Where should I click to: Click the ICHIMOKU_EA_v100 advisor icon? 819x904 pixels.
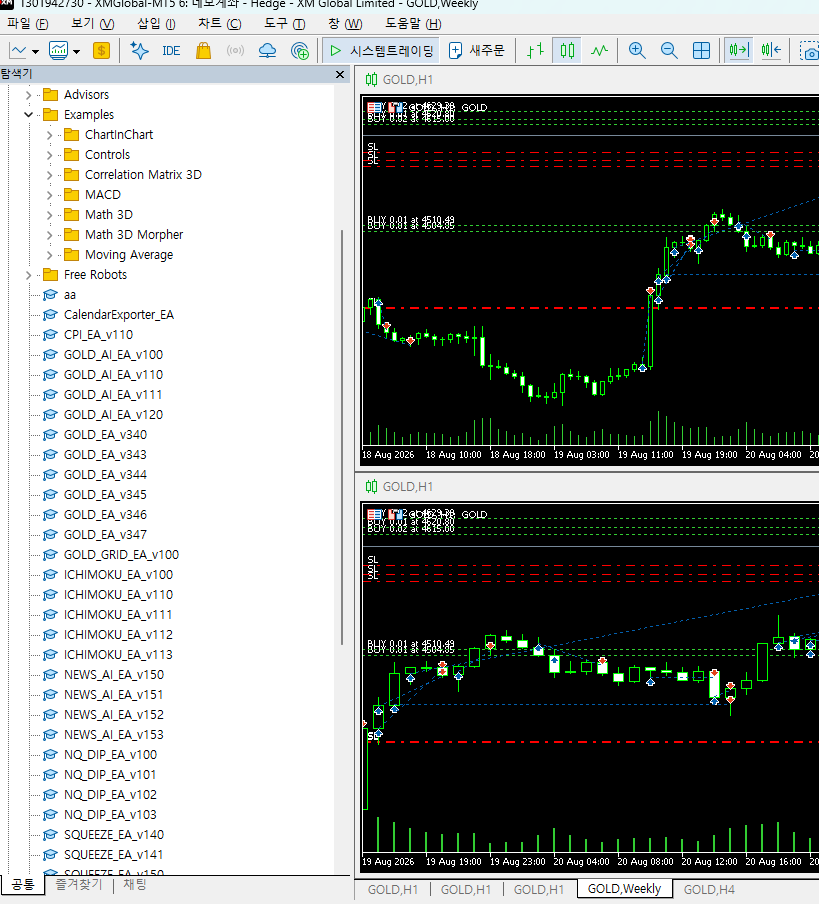pyautogui.click(x=51, y=575)
